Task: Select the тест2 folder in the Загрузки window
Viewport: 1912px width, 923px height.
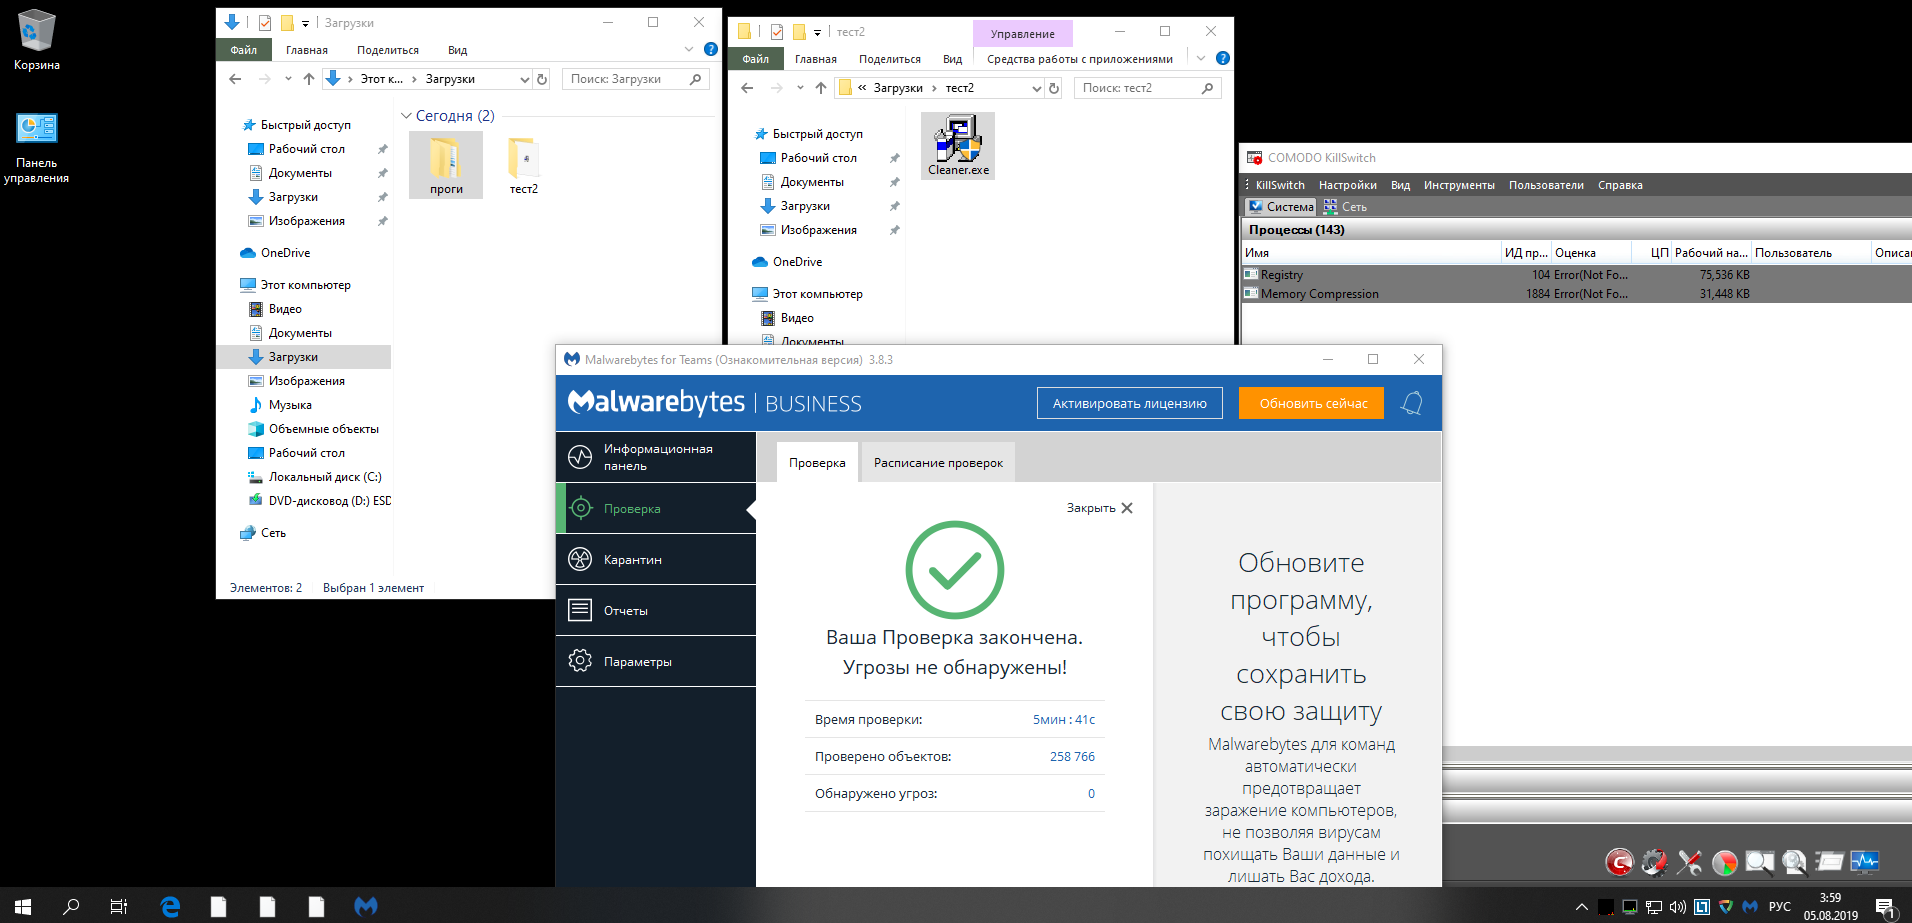Action: (524, 164)
